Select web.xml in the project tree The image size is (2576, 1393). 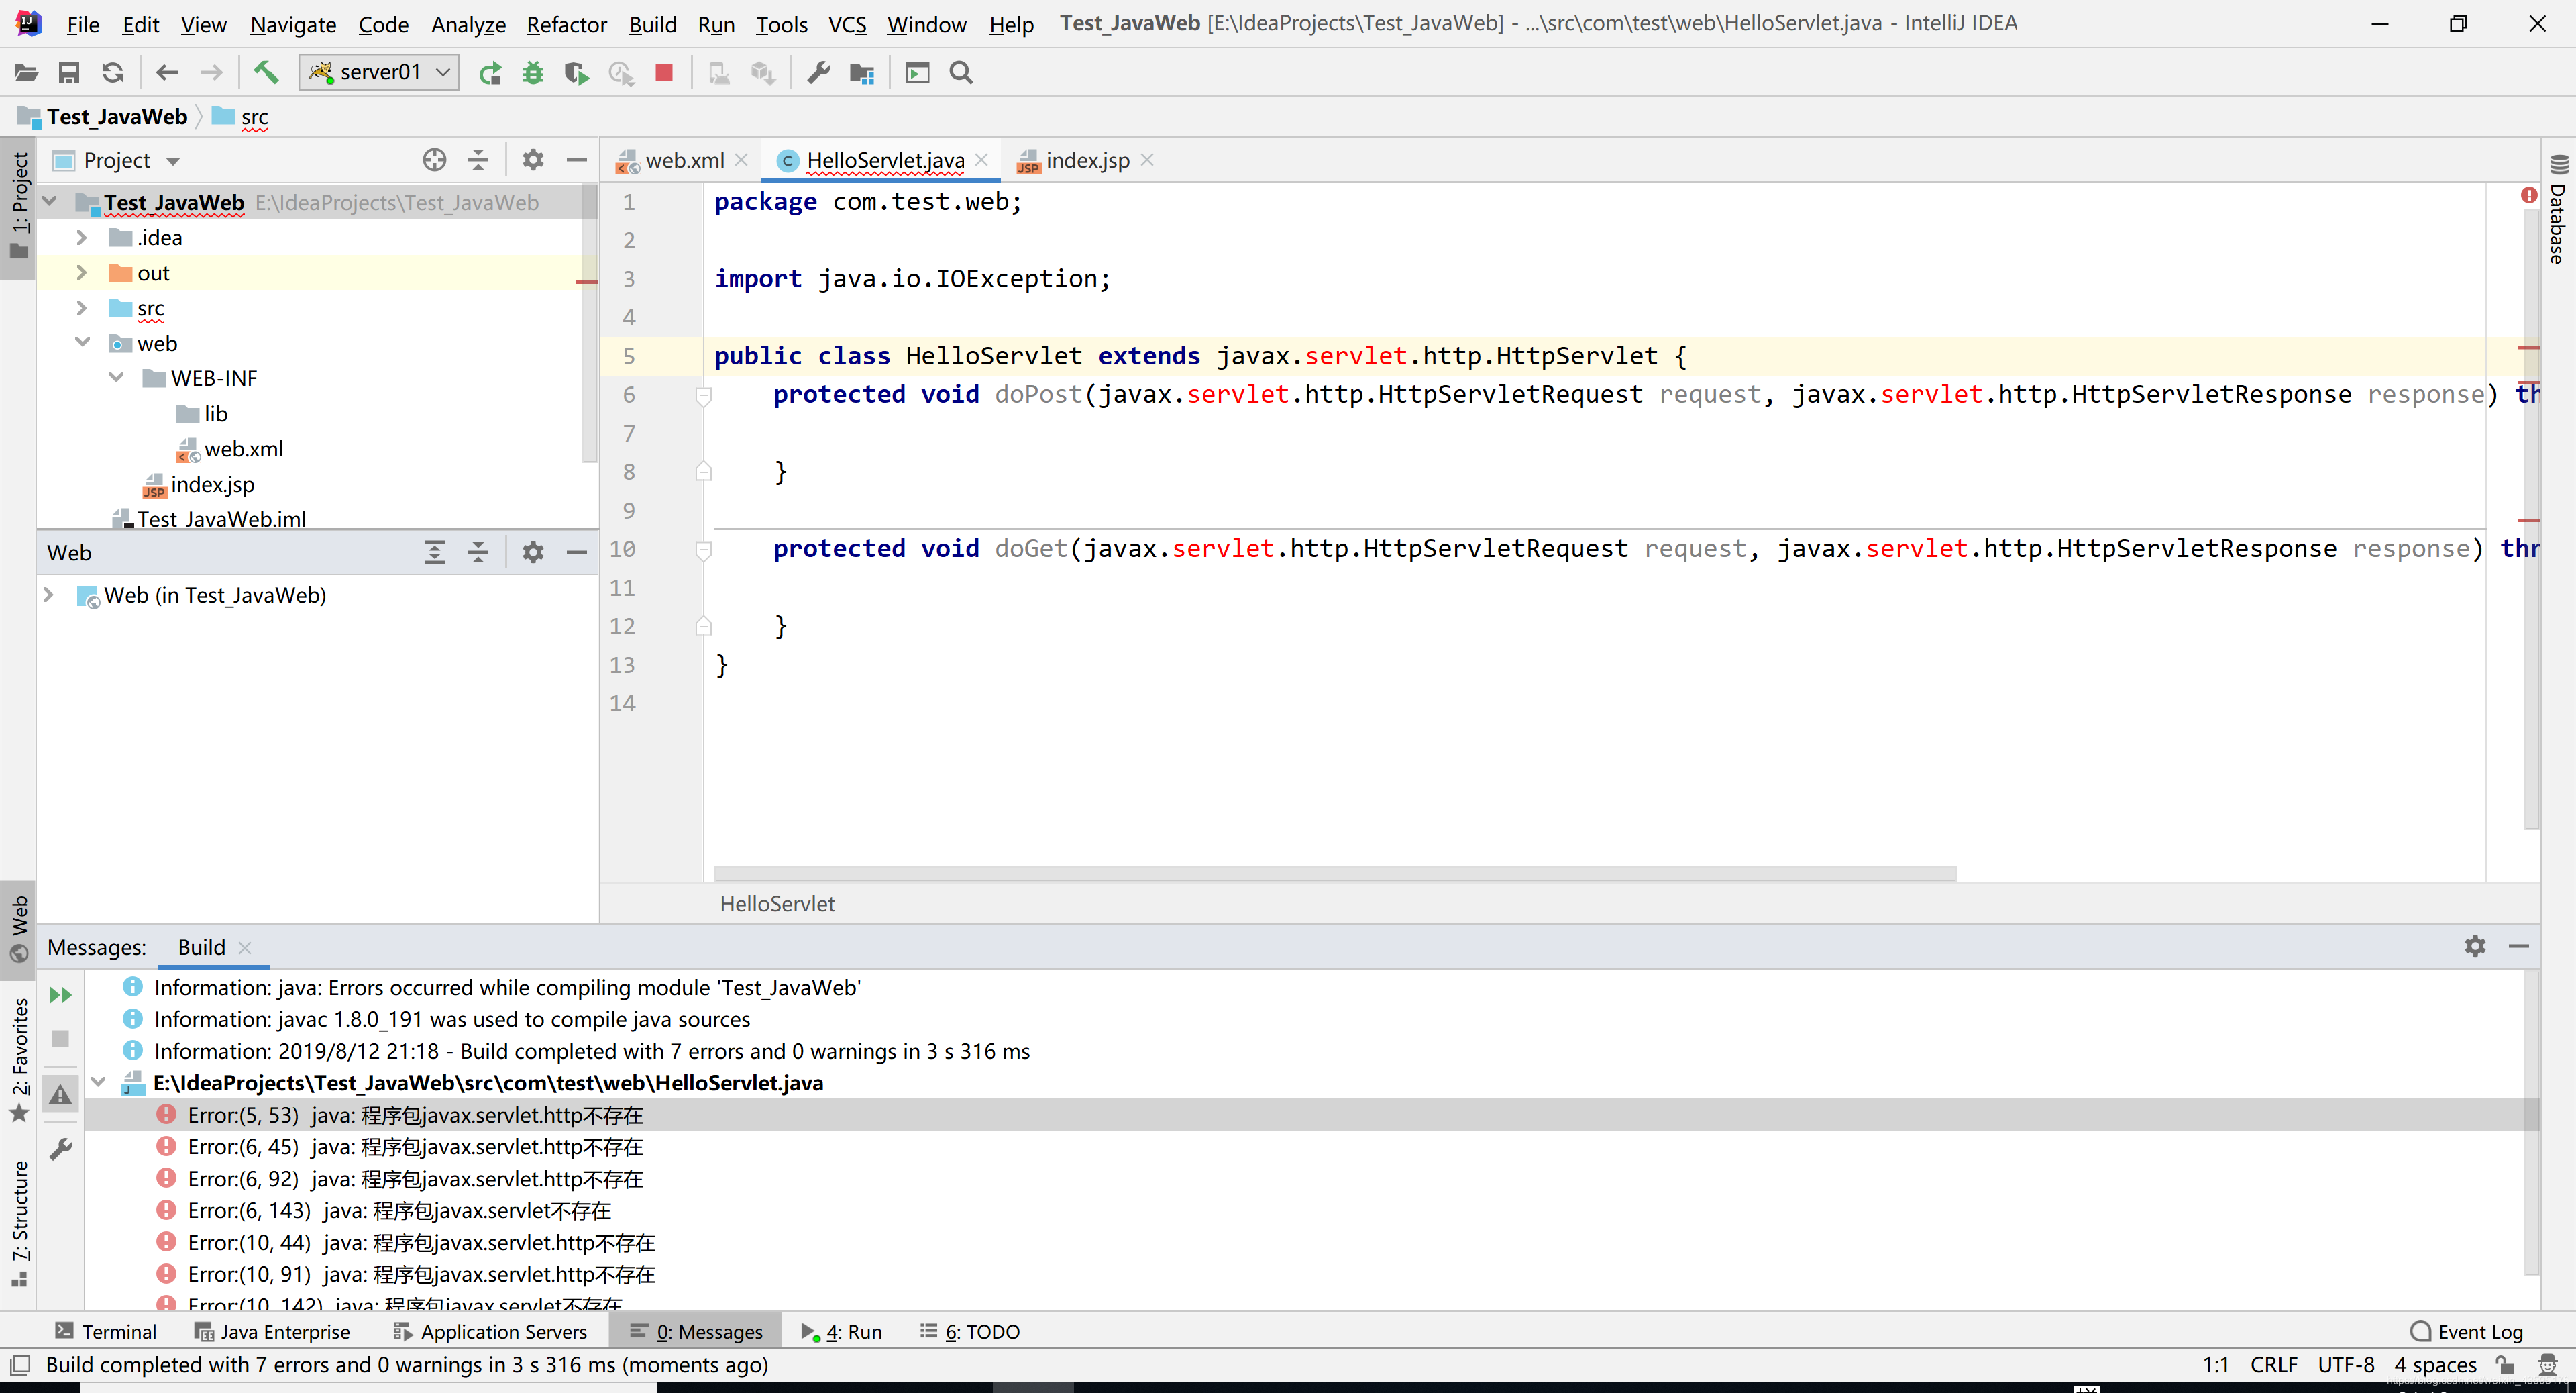(243, 449)
